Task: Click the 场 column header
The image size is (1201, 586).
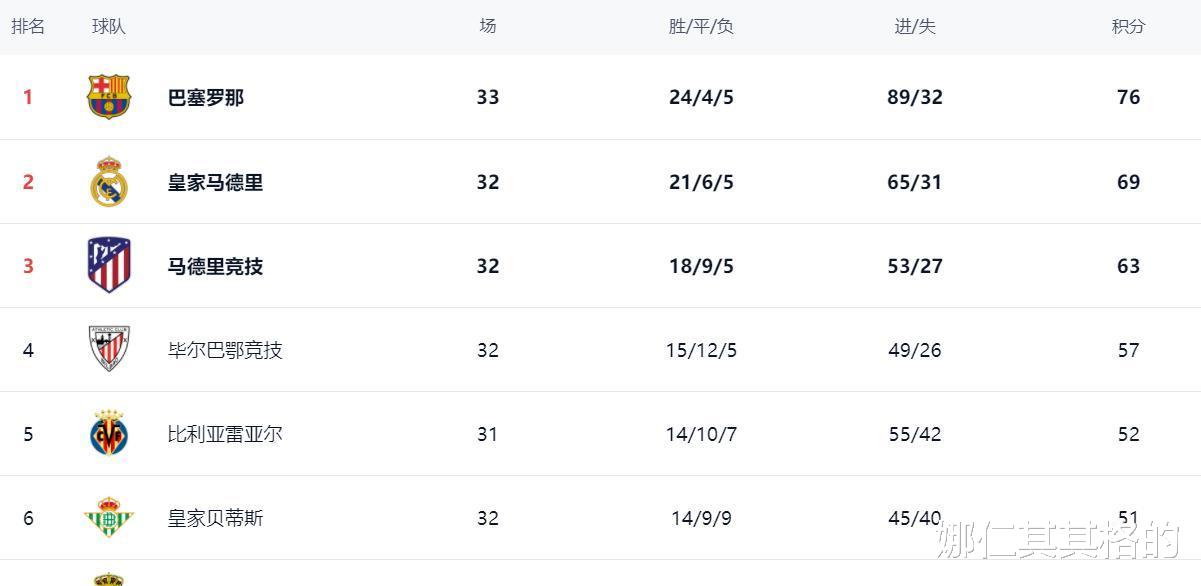Action: coord(488,26)
